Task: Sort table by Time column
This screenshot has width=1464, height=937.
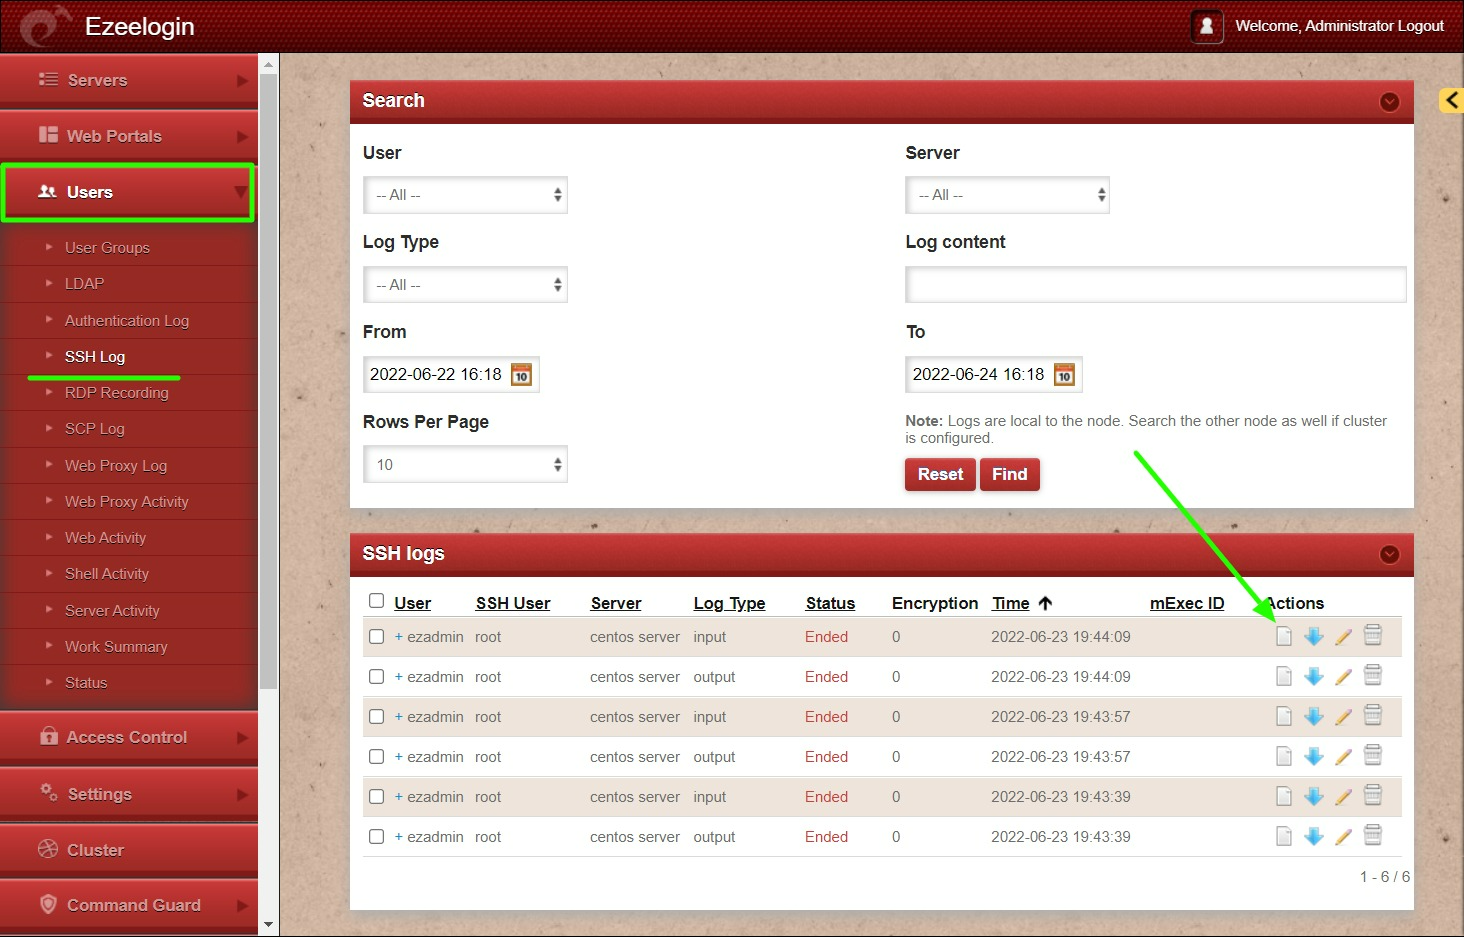Action: click(1011, 603)
